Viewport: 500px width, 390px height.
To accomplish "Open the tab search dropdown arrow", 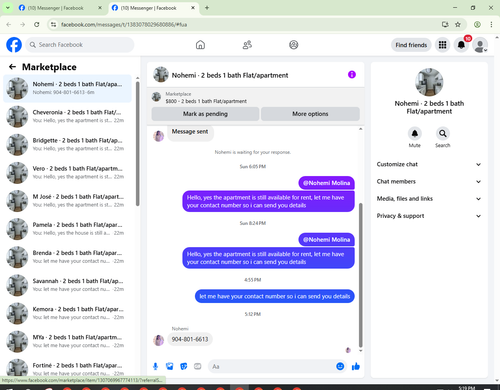I will (x=7, y=8).
